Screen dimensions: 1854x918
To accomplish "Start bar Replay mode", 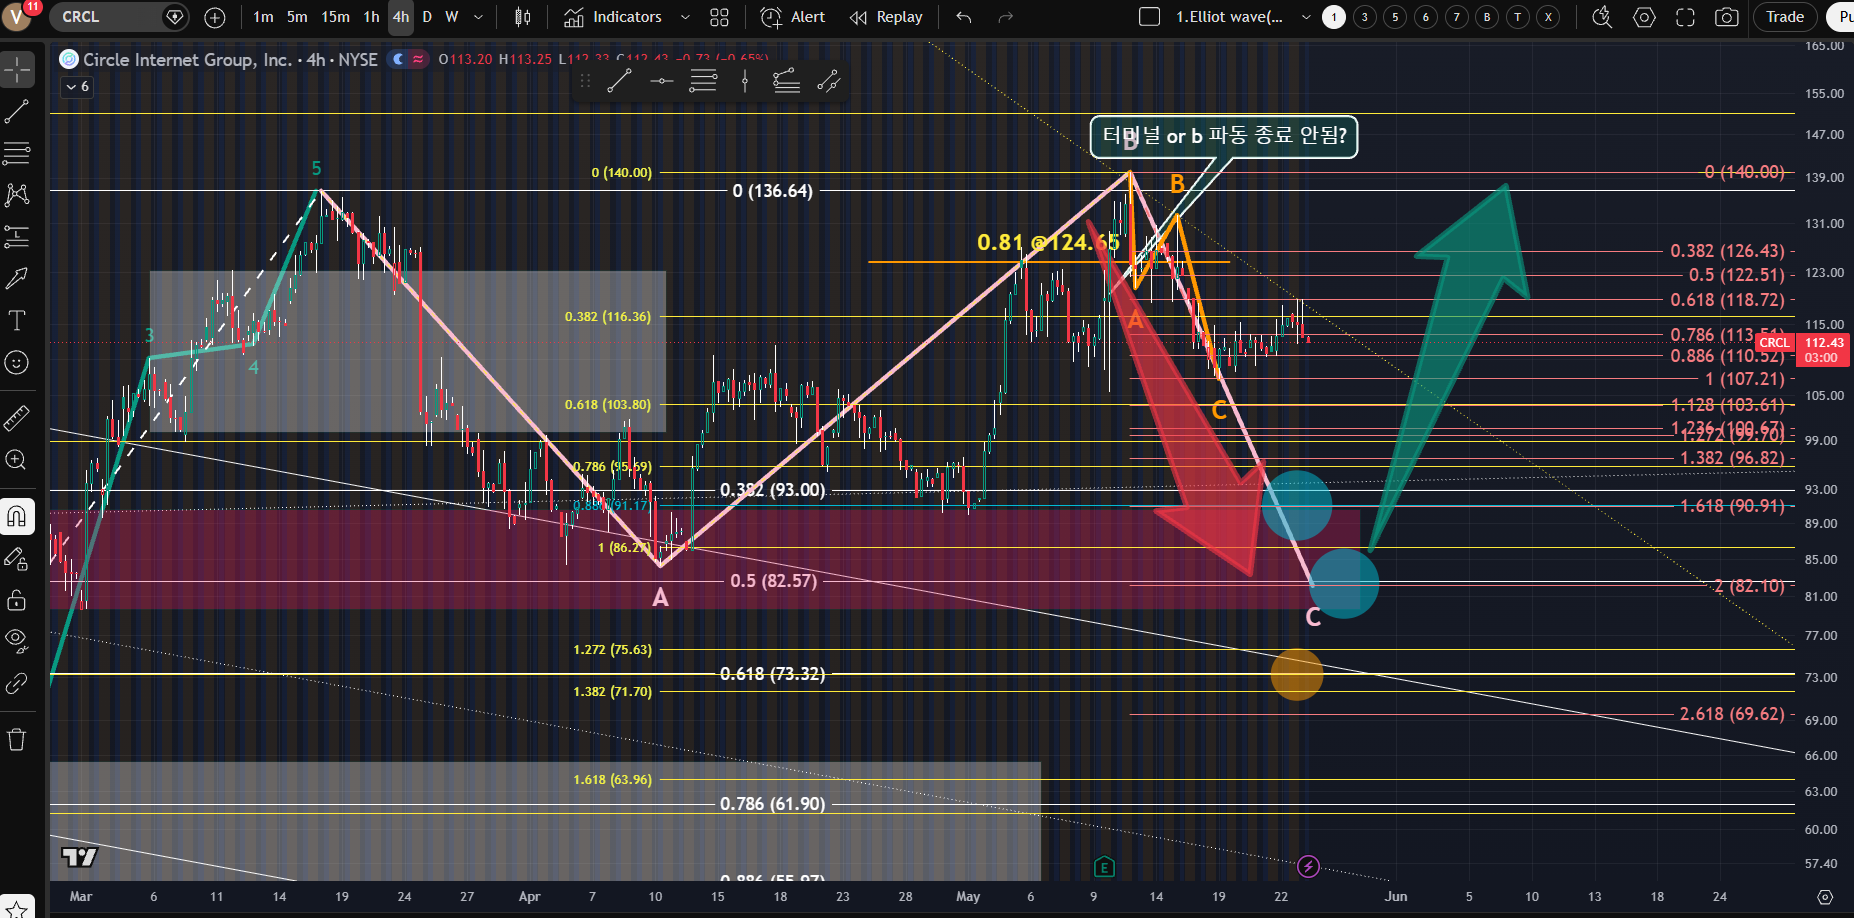I will [886, 17].
